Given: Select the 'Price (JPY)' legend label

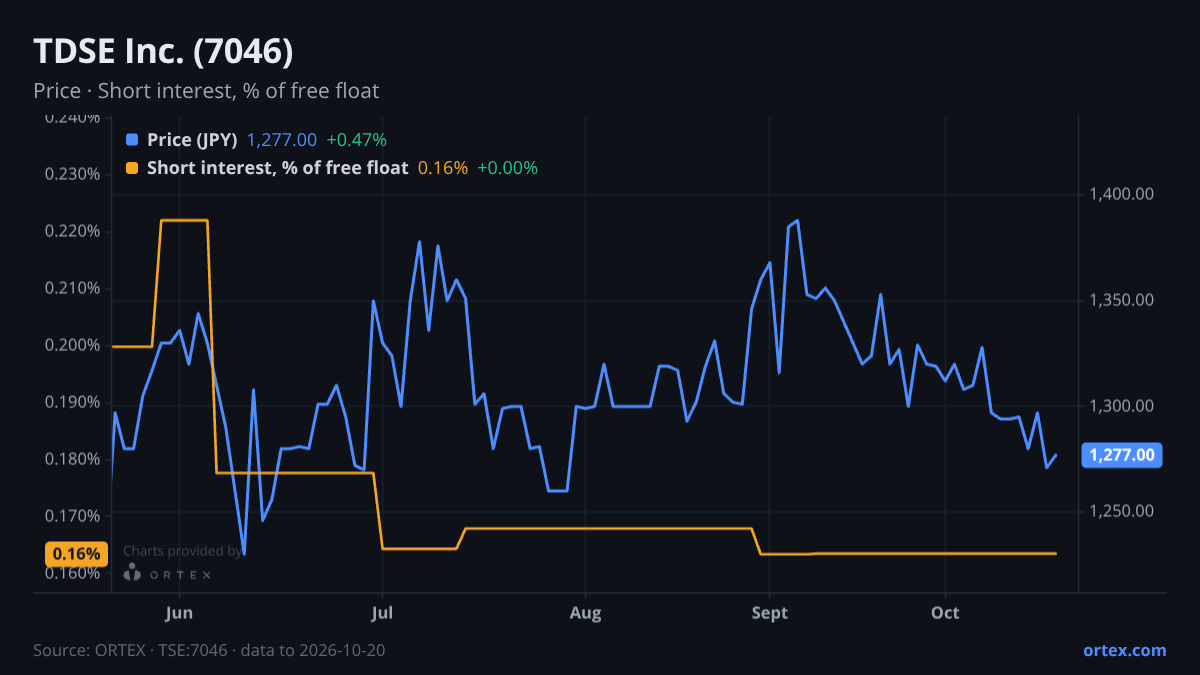Looking at the screenshot, I should pyautogui.click(x=192, y=140).
